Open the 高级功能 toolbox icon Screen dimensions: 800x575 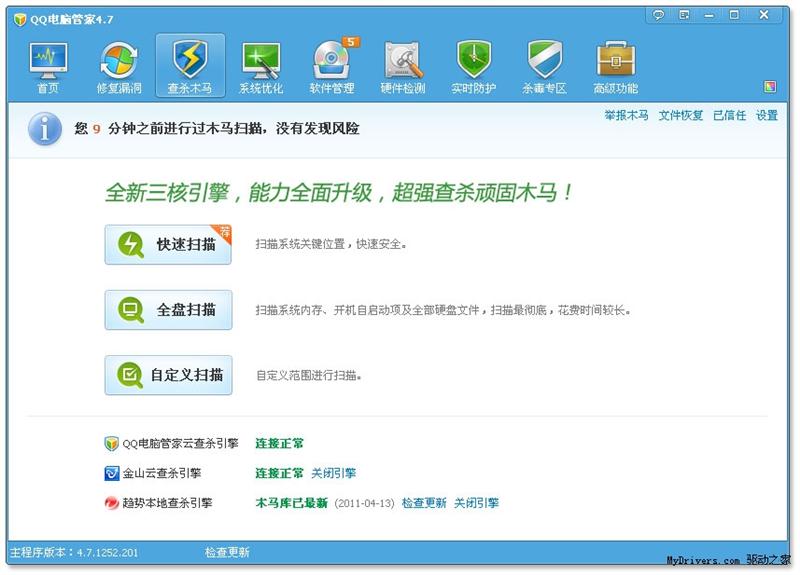tap(615, 67)
